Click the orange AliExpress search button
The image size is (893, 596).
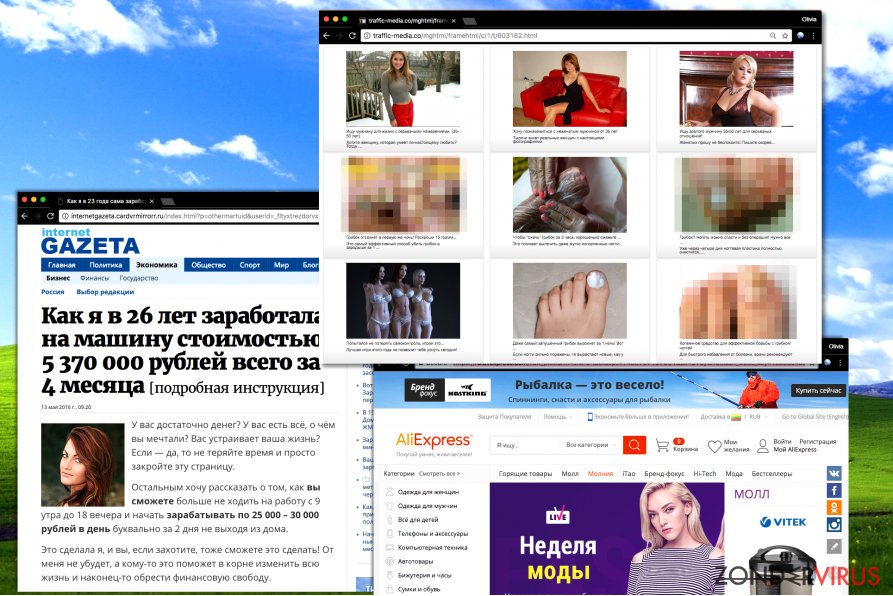click(x=634, y=445)
